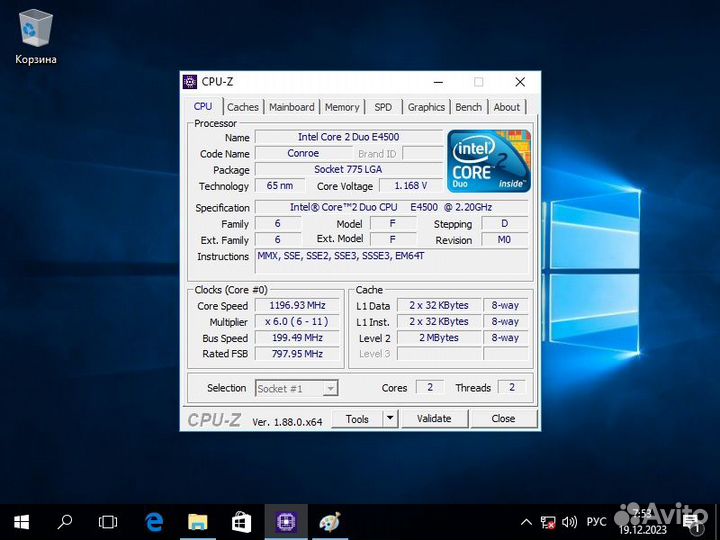Click the CPU-Z taskbar button
Screen dimensions: 720x540
(286, 522)
